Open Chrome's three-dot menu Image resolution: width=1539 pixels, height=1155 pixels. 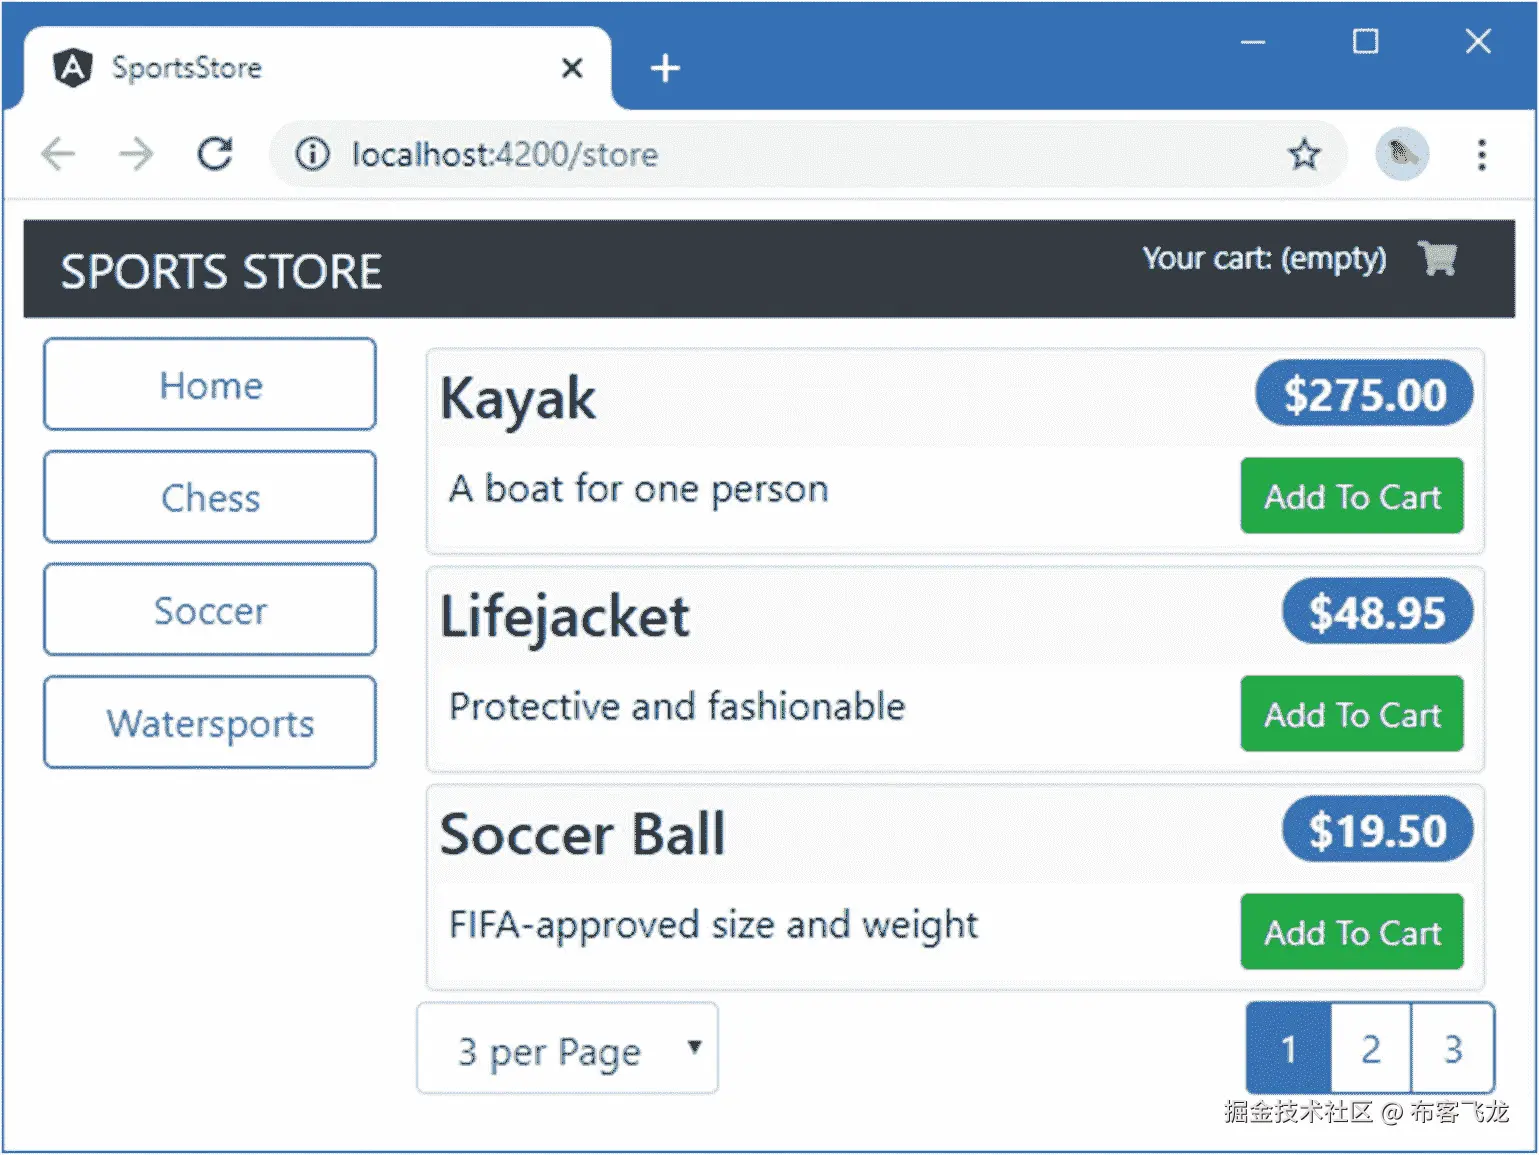tap(1481, 154)
